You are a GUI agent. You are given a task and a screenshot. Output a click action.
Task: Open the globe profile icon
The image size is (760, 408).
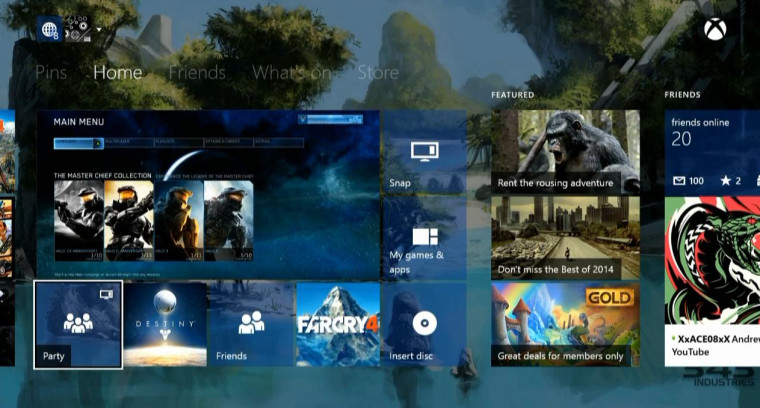click(x=49, y=29)
